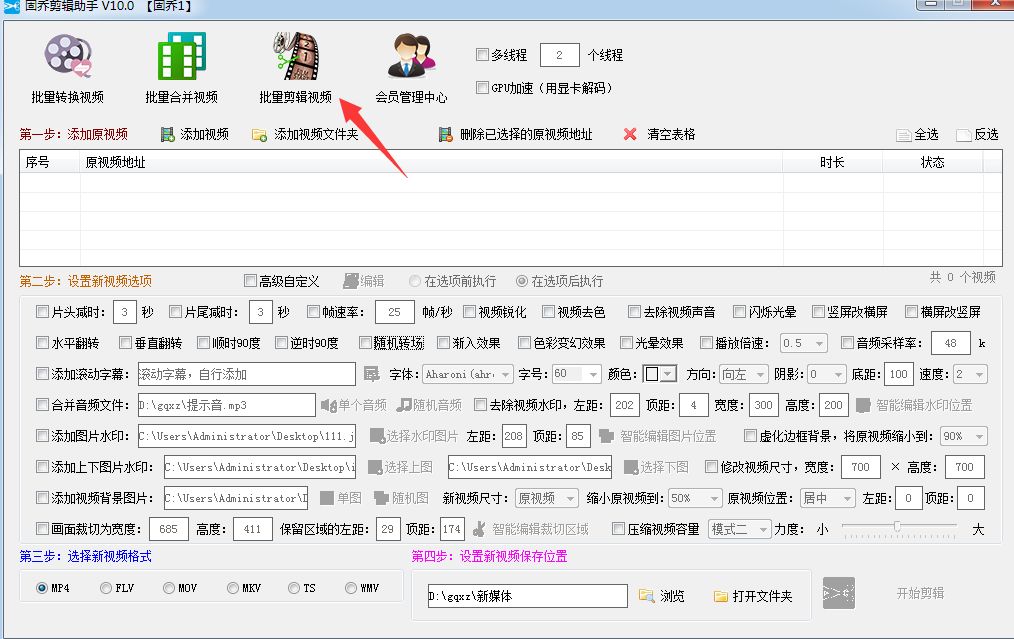The height and width of the screenshot is (639, 1014).
Task: Click the save path D:\gqxz\新媒体 field
Action: click(x=527, y=596)
